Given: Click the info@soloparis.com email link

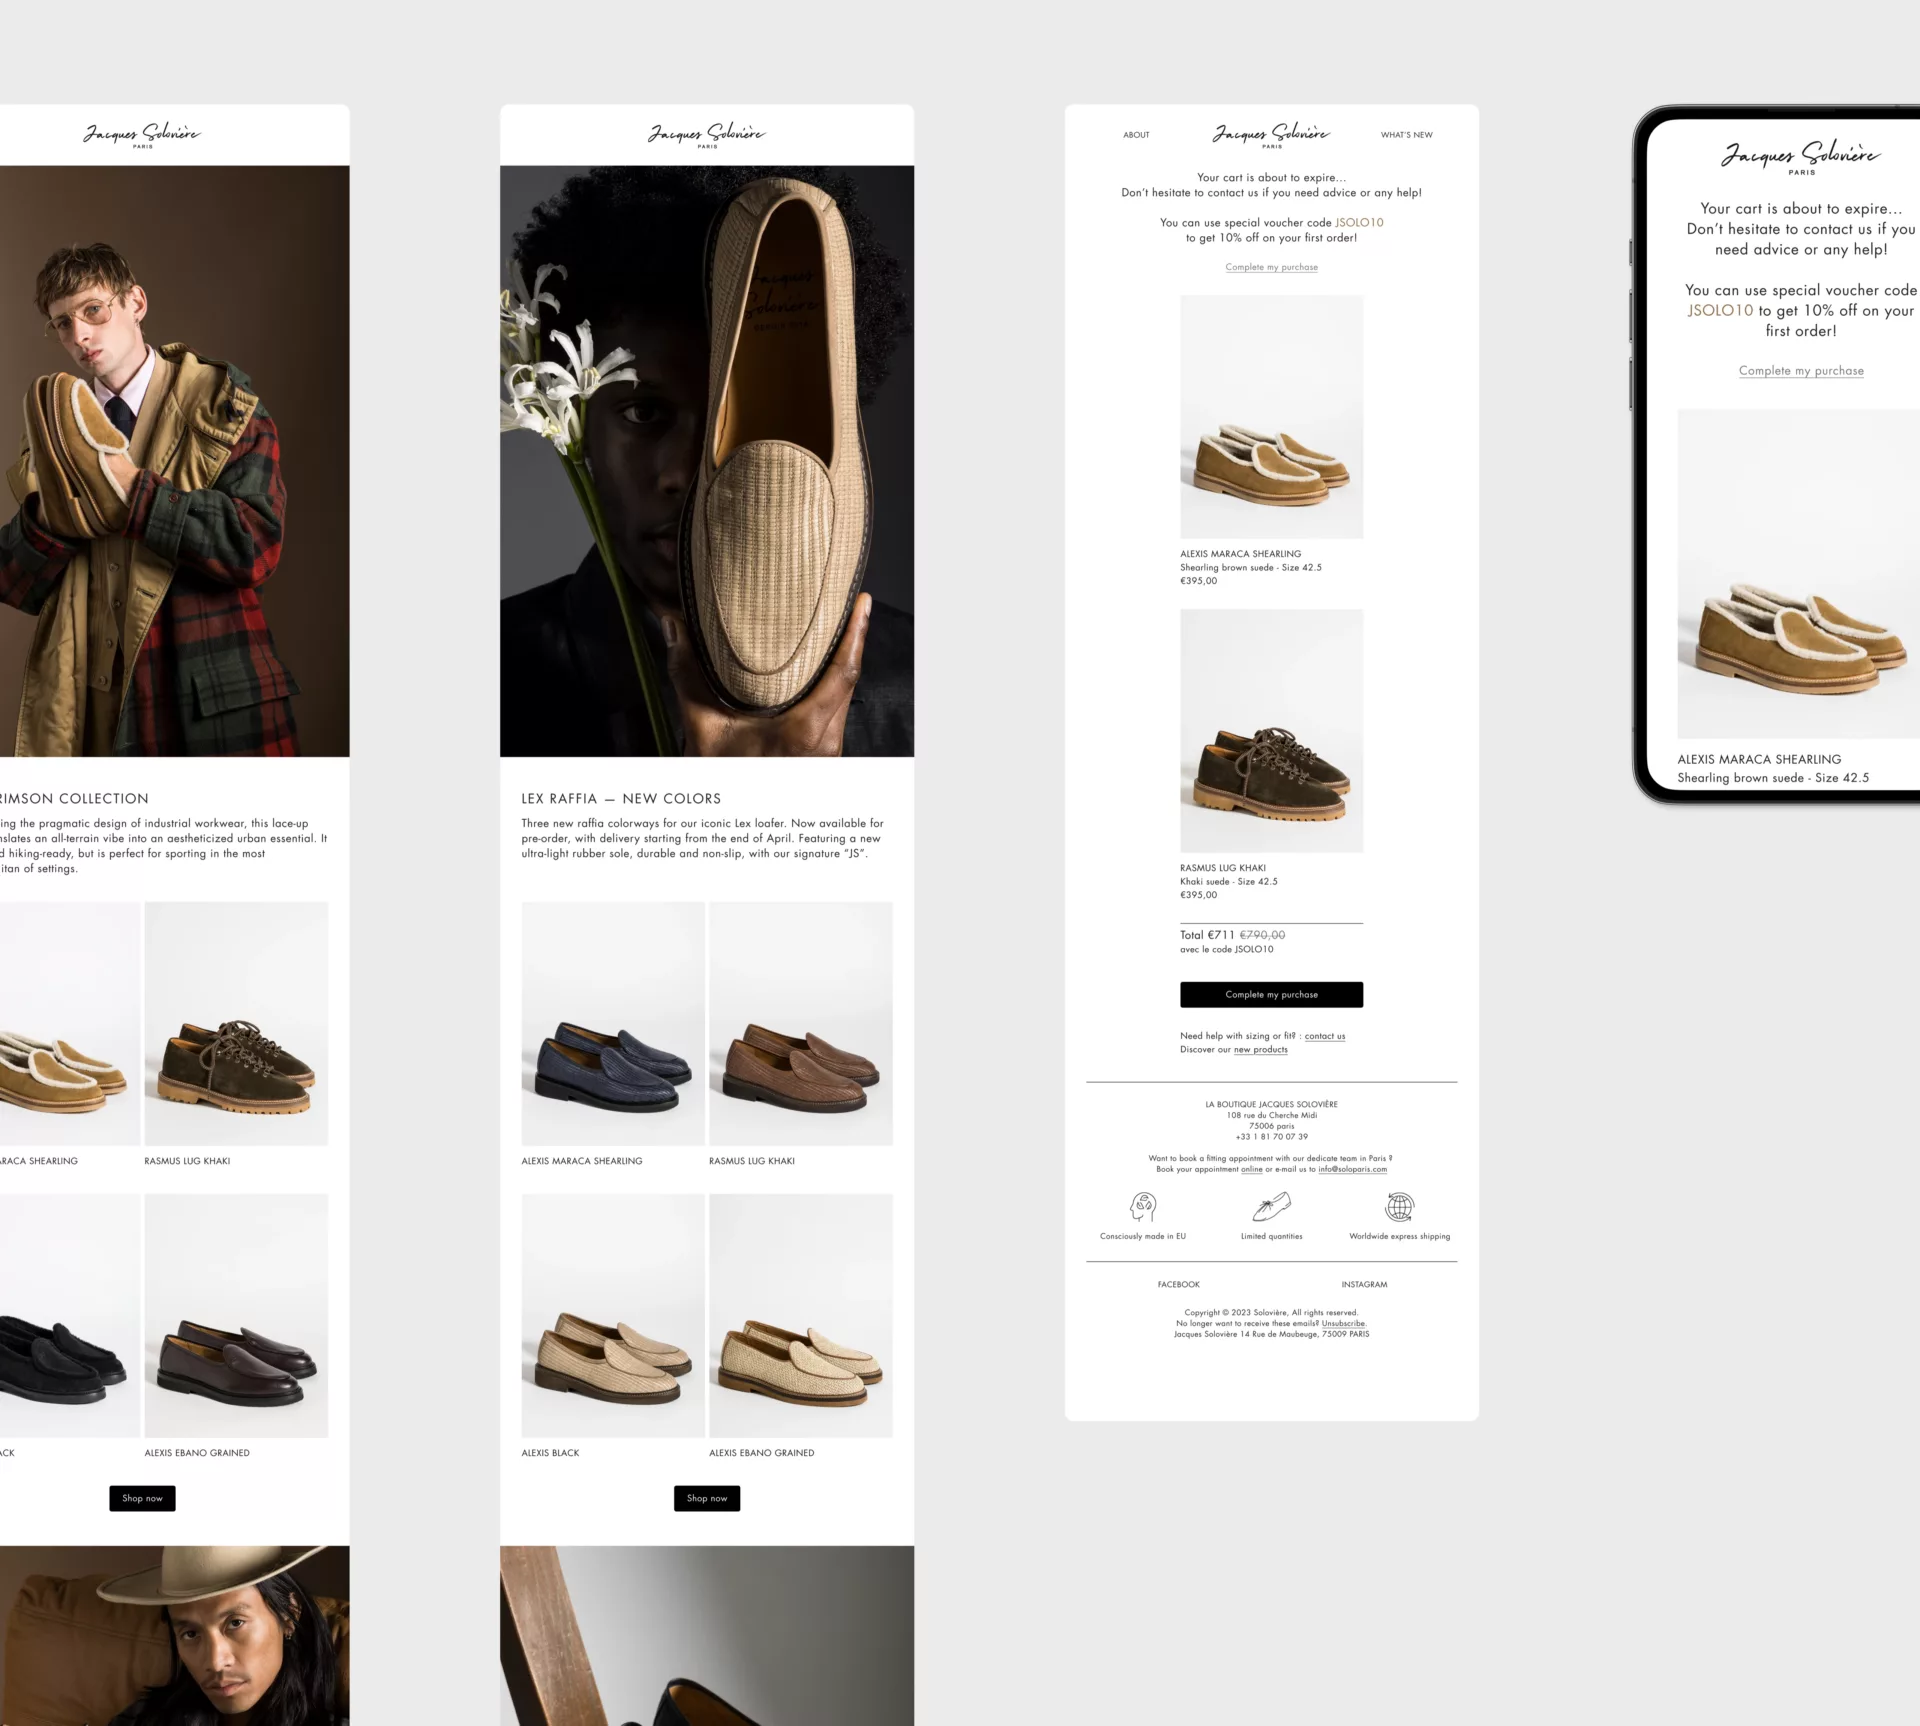Looking at the screenshot, I should click(x=1352, y=1169).
